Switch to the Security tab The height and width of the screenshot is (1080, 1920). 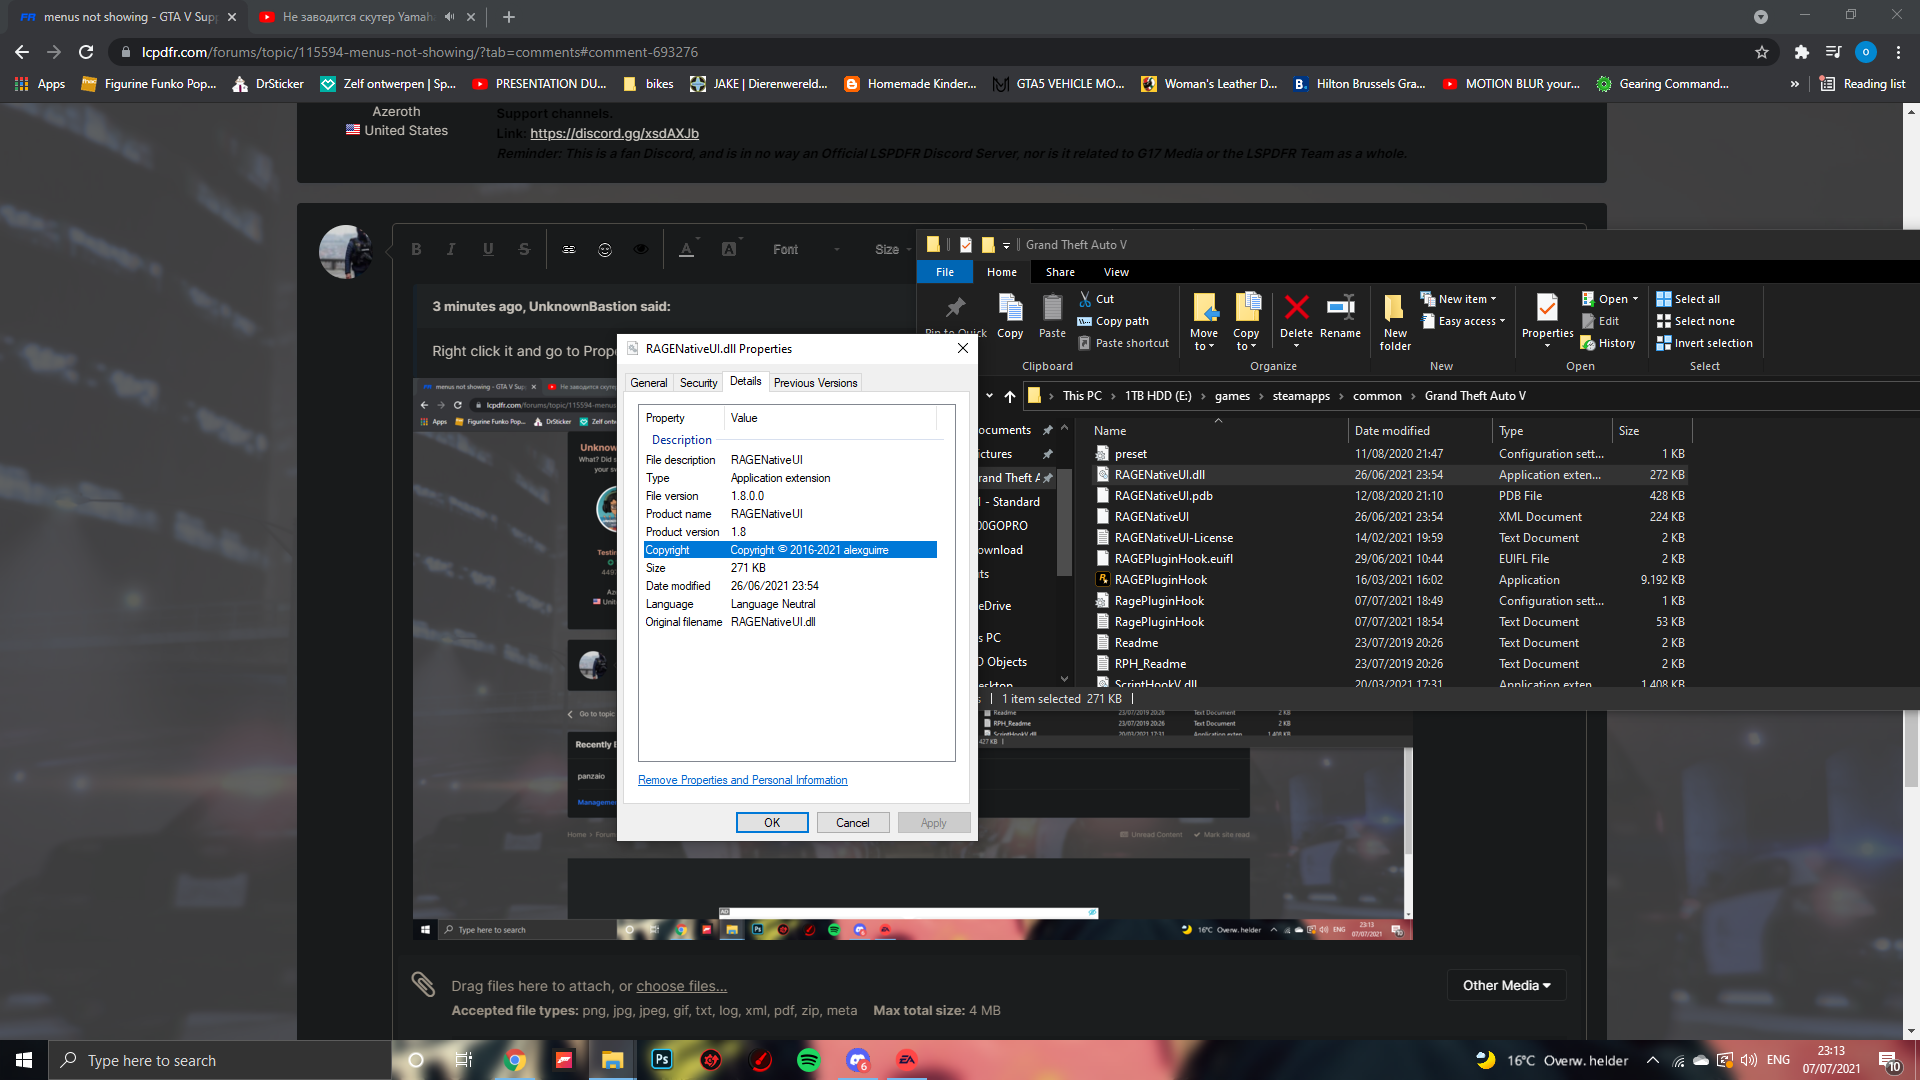[x=698, y=383]
